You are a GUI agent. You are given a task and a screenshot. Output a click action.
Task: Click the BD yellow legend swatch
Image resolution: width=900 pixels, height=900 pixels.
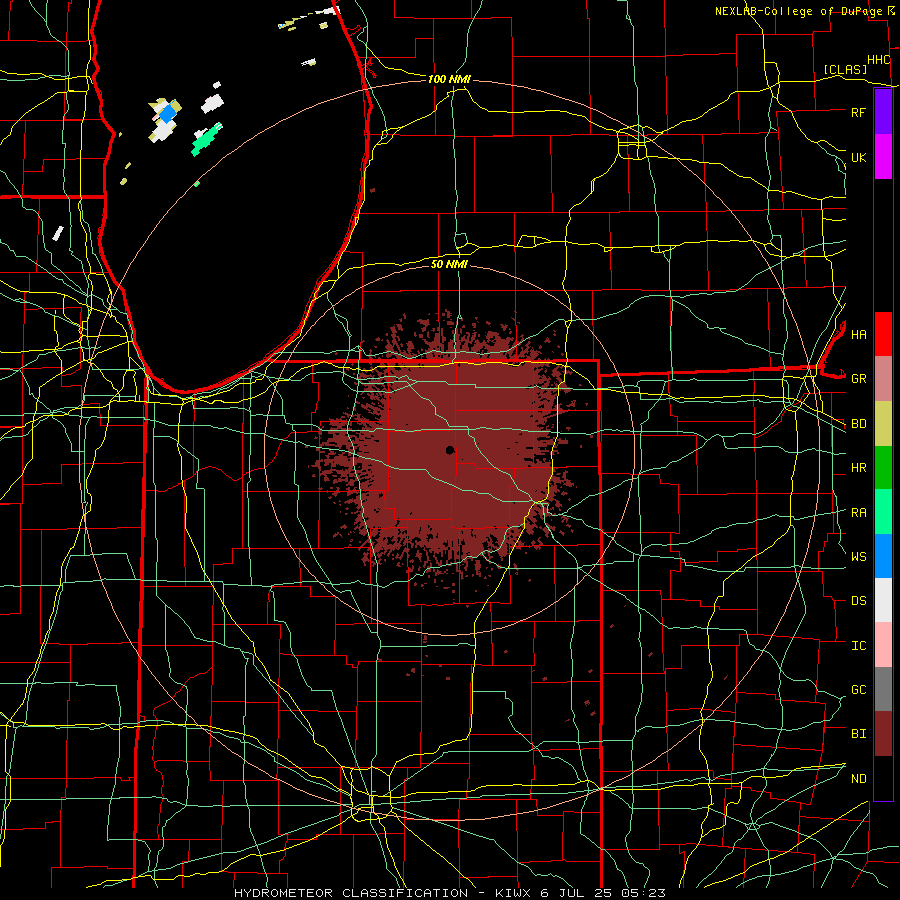883,424
